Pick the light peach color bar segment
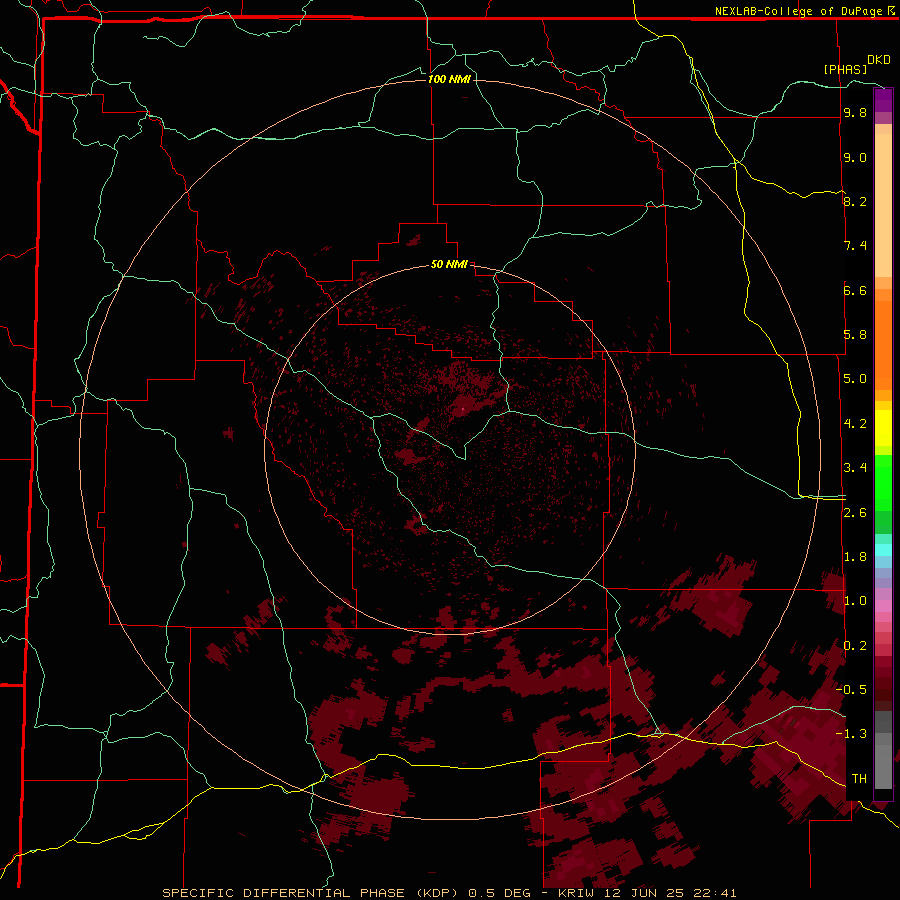Screen dimensions: 900x900 click(x=883, y=207)
